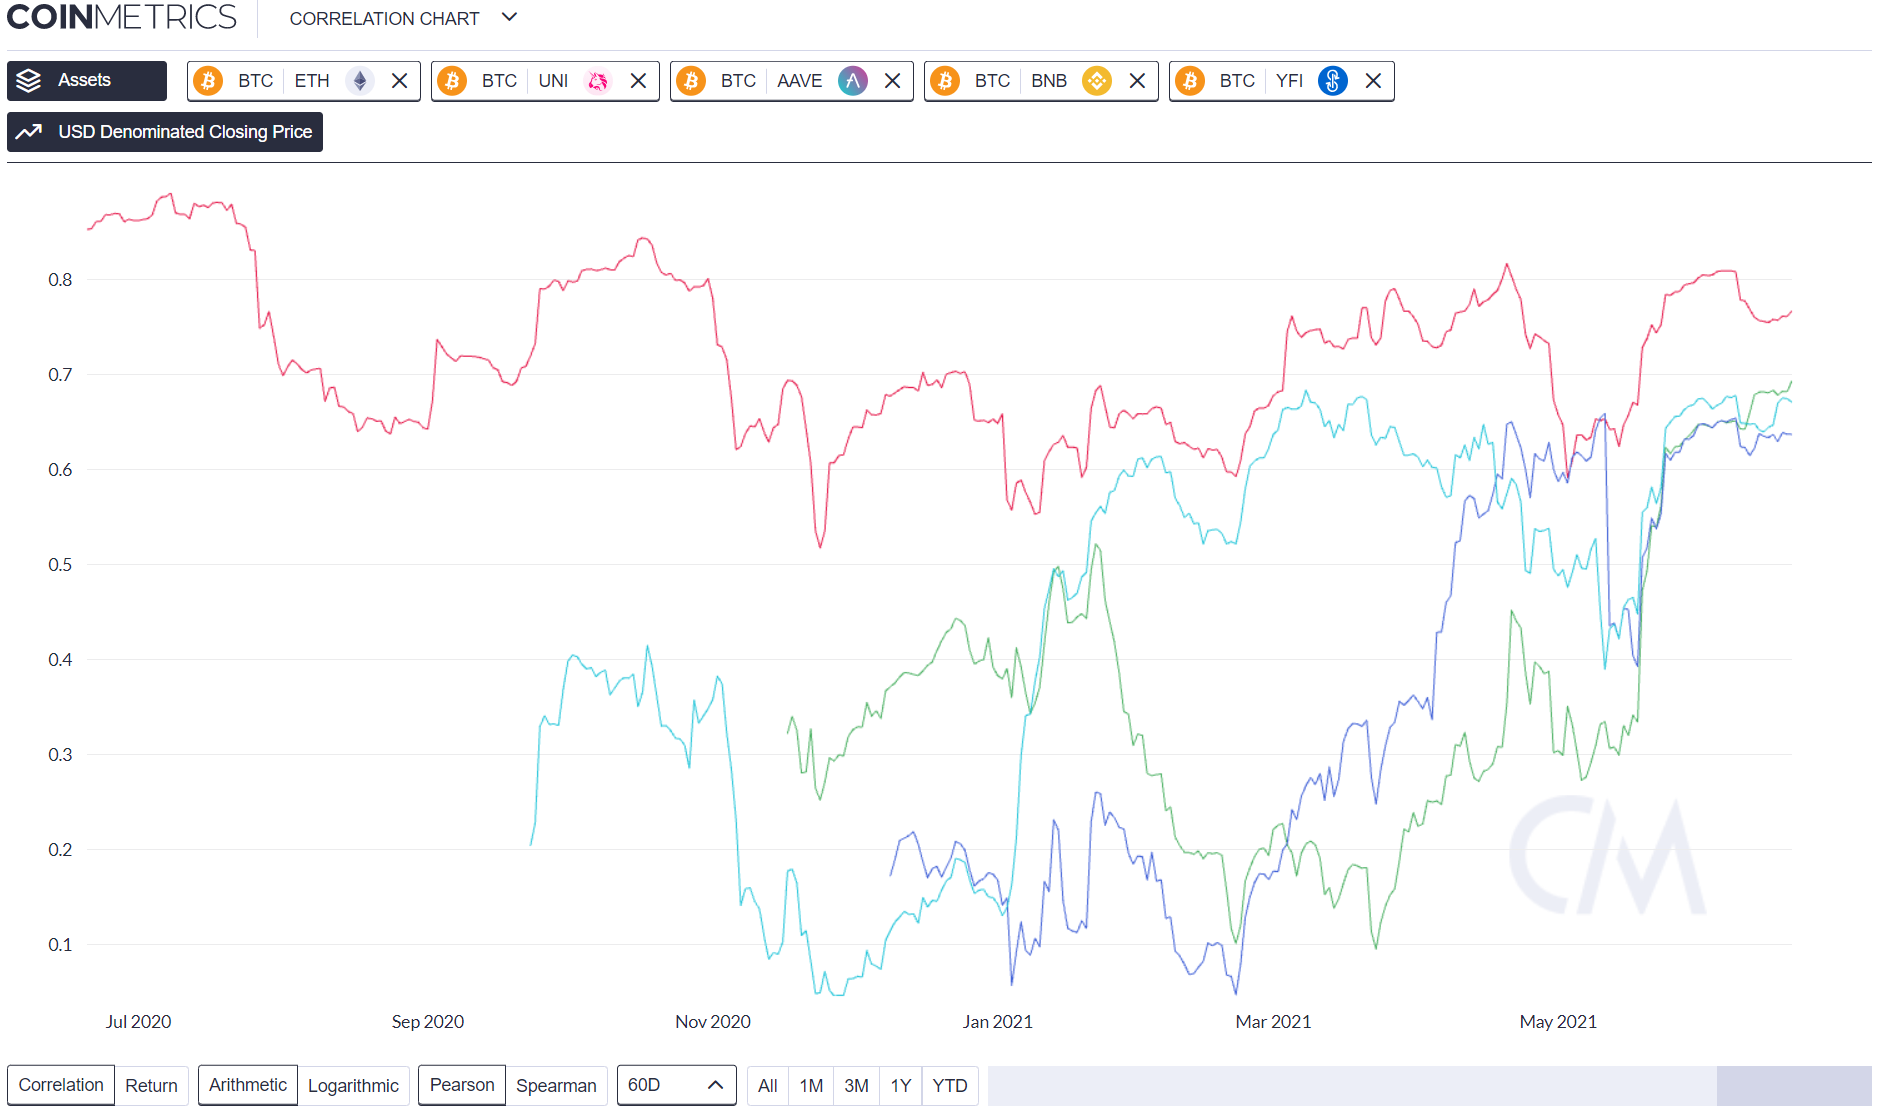Click the Bitcoin icon in the BTC-ETH pair
Viewport: 1883px width, 1115px height.
tap(209, 81)
